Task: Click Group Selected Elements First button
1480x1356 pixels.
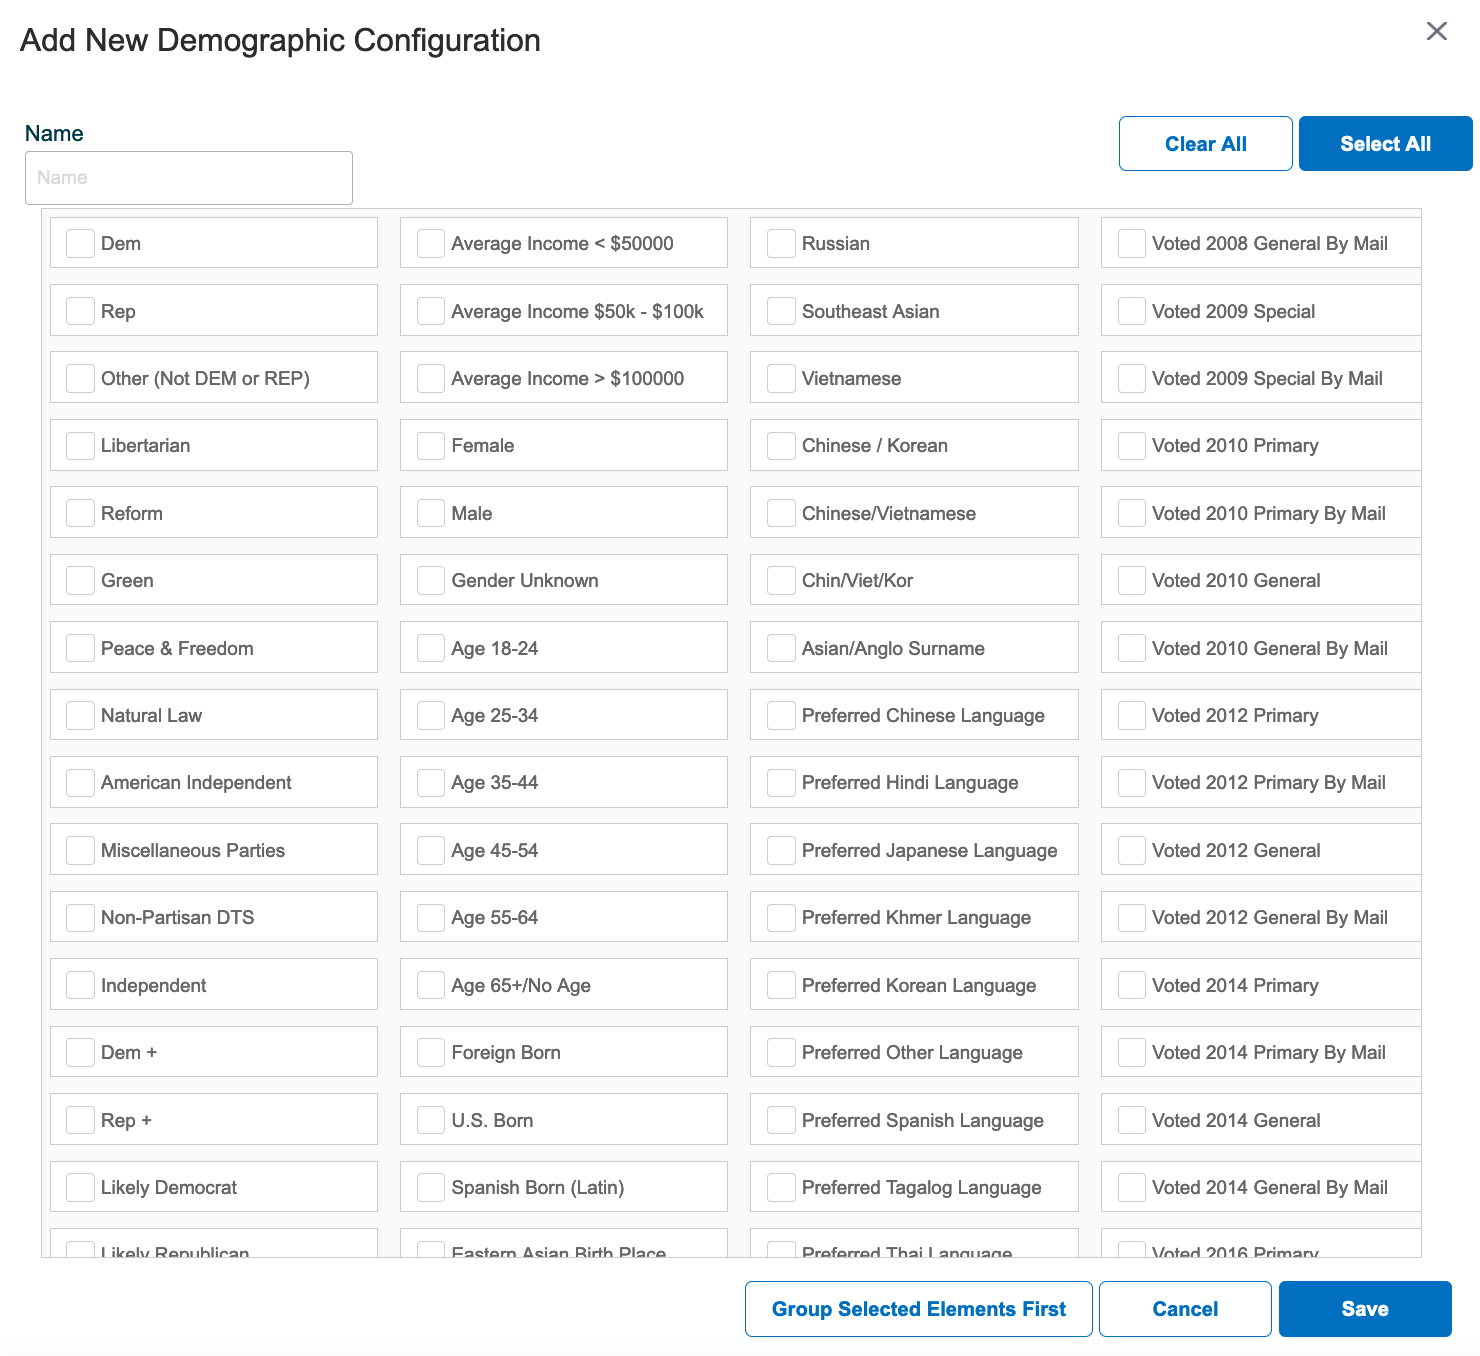Action: pyautogui.click(x=919, y=1309)
